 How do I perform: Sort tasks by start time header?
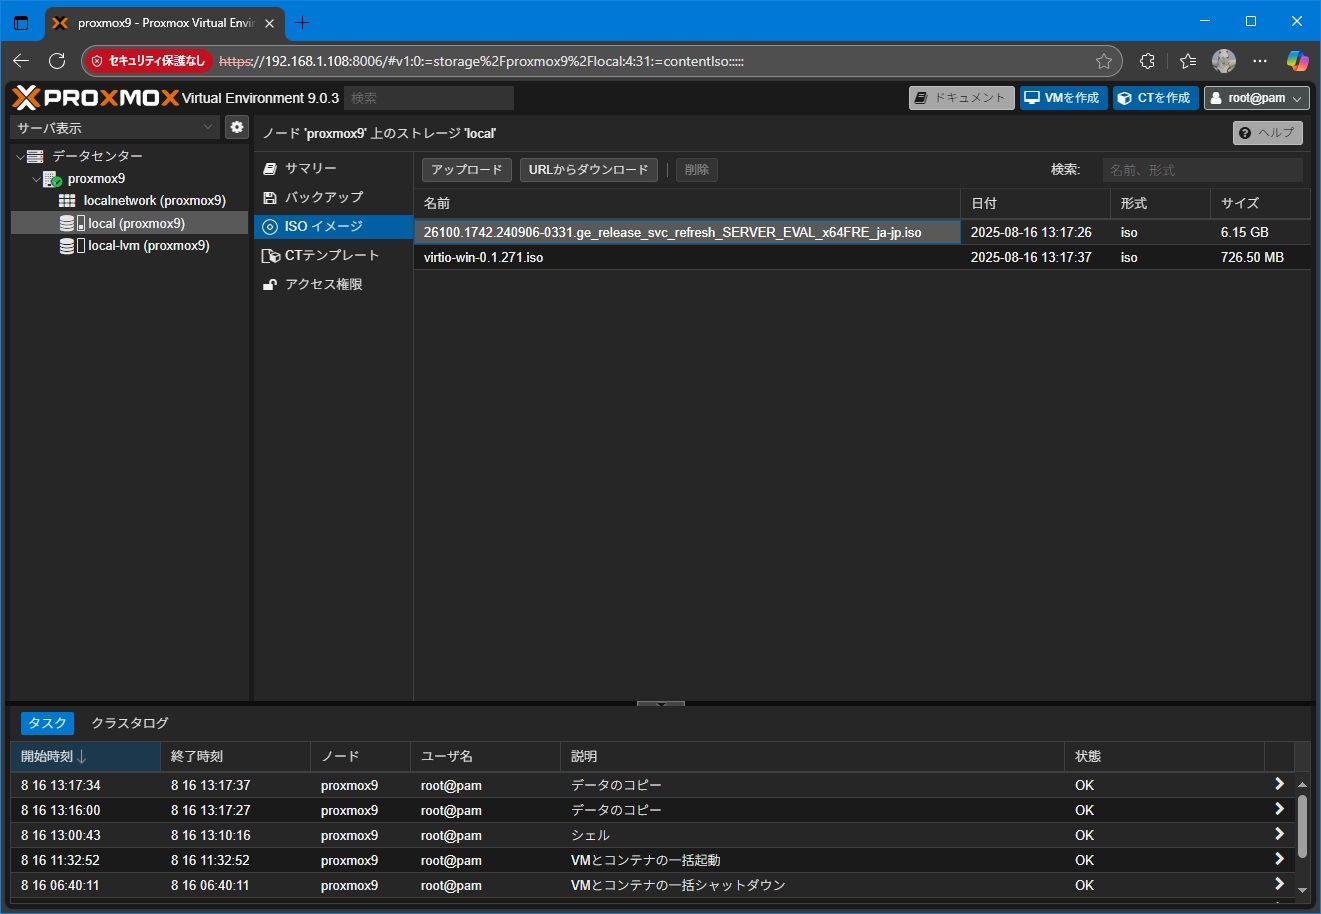[x=85, y=756]
